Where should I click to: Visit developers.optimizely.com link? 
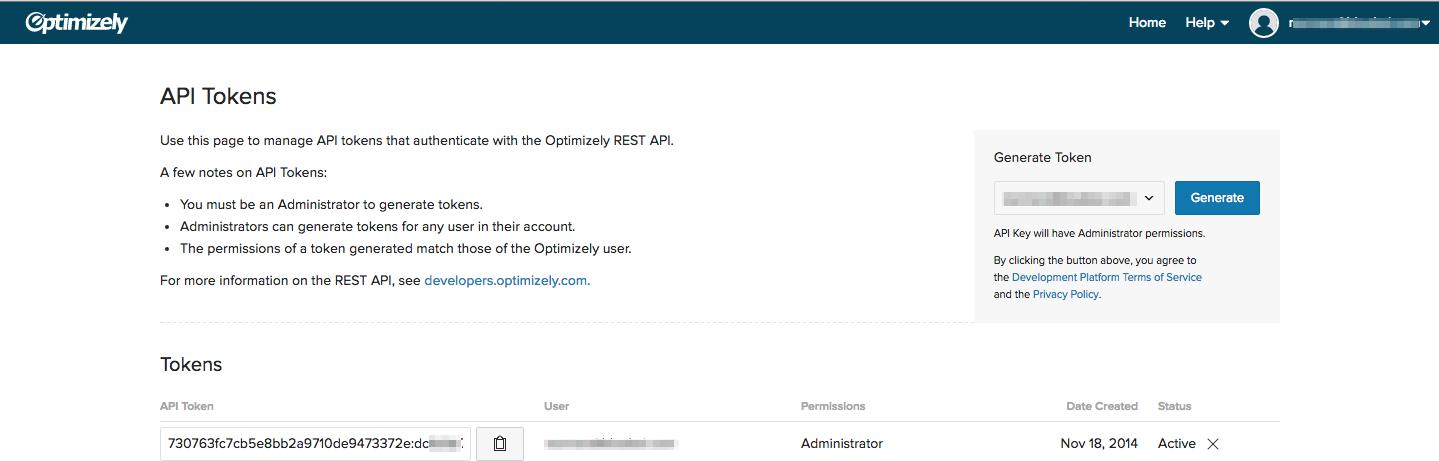point(505,281)
